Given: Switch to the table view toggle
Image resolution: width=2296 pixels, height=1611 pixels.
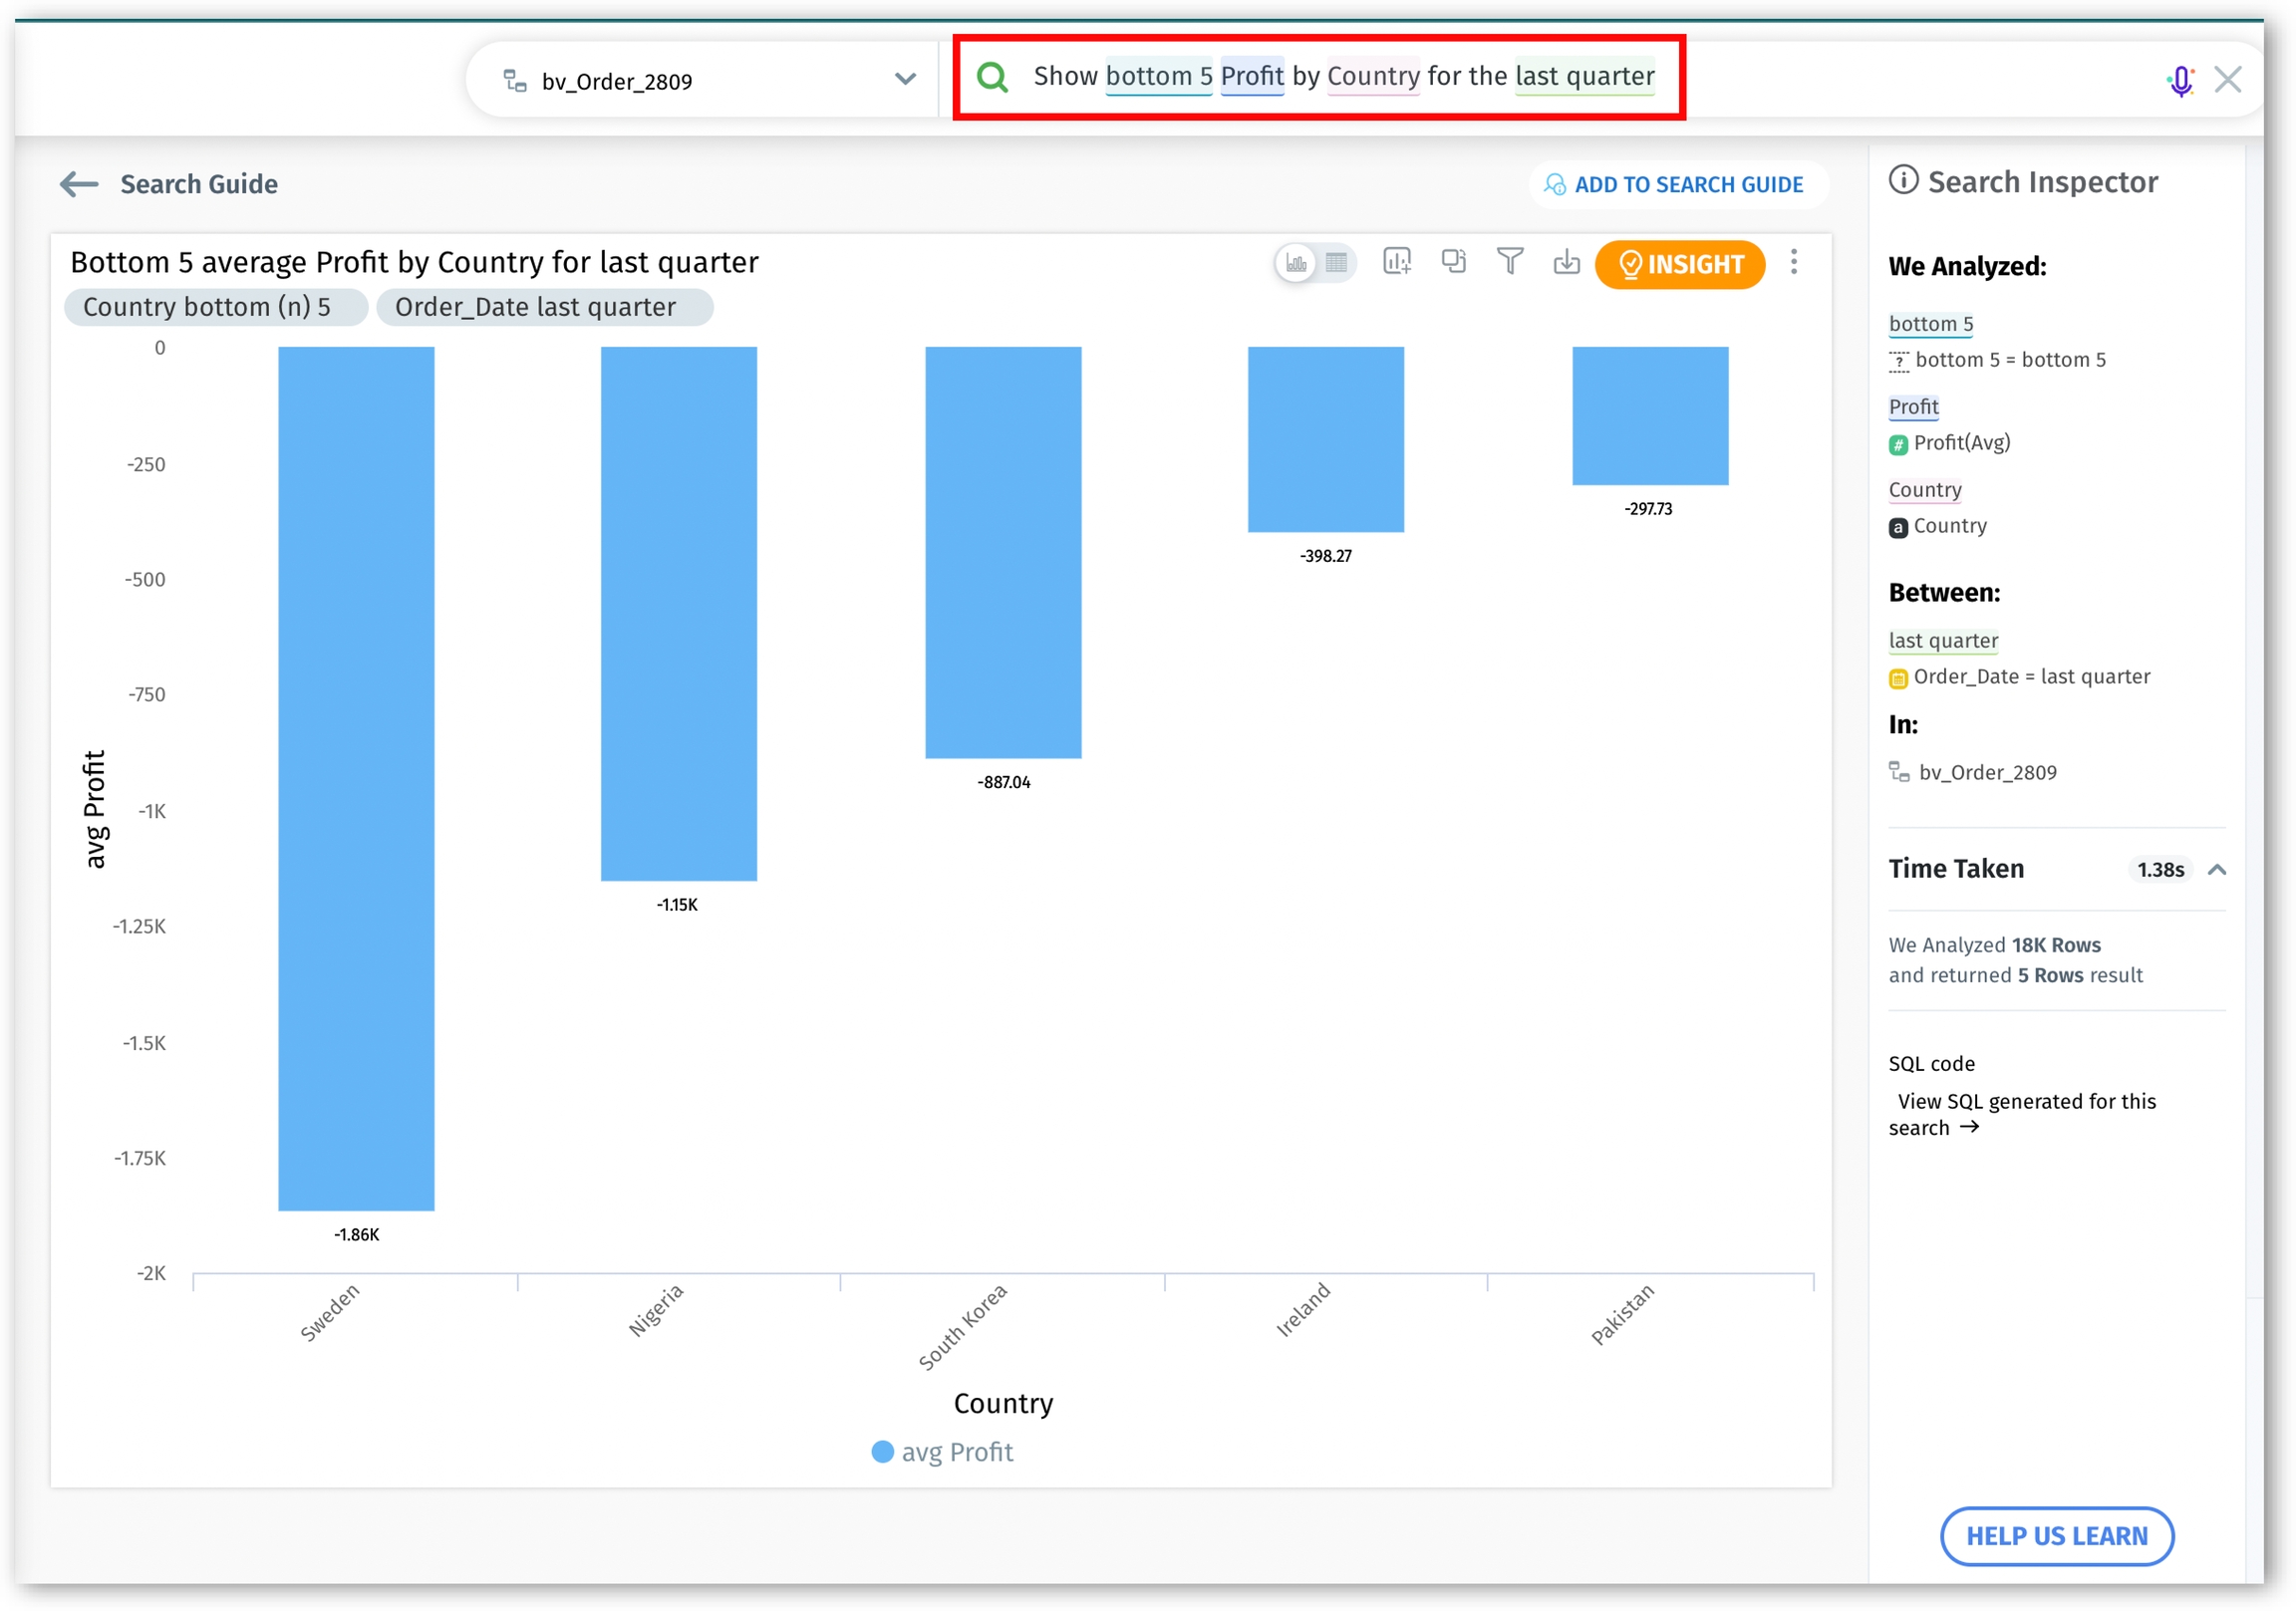Looking at the screenshot, I should pos(1336,263).
